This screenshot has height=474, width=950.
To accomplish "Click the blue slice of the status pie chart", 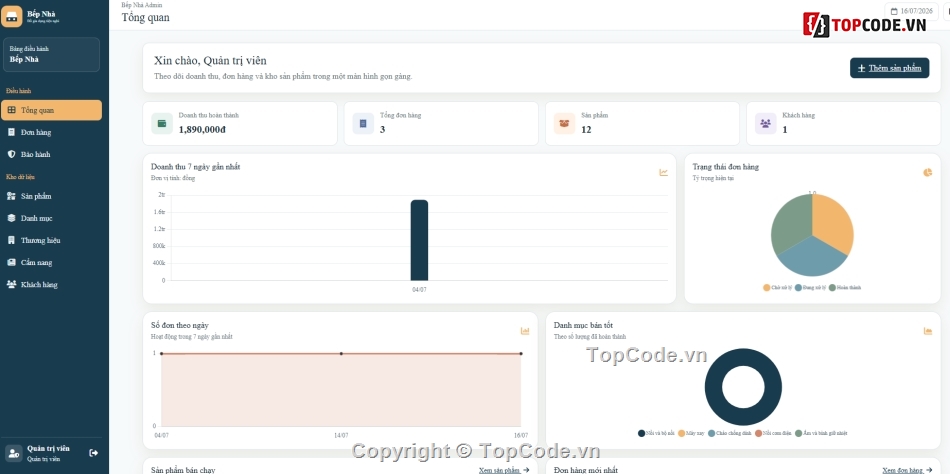I will [812, 256].
